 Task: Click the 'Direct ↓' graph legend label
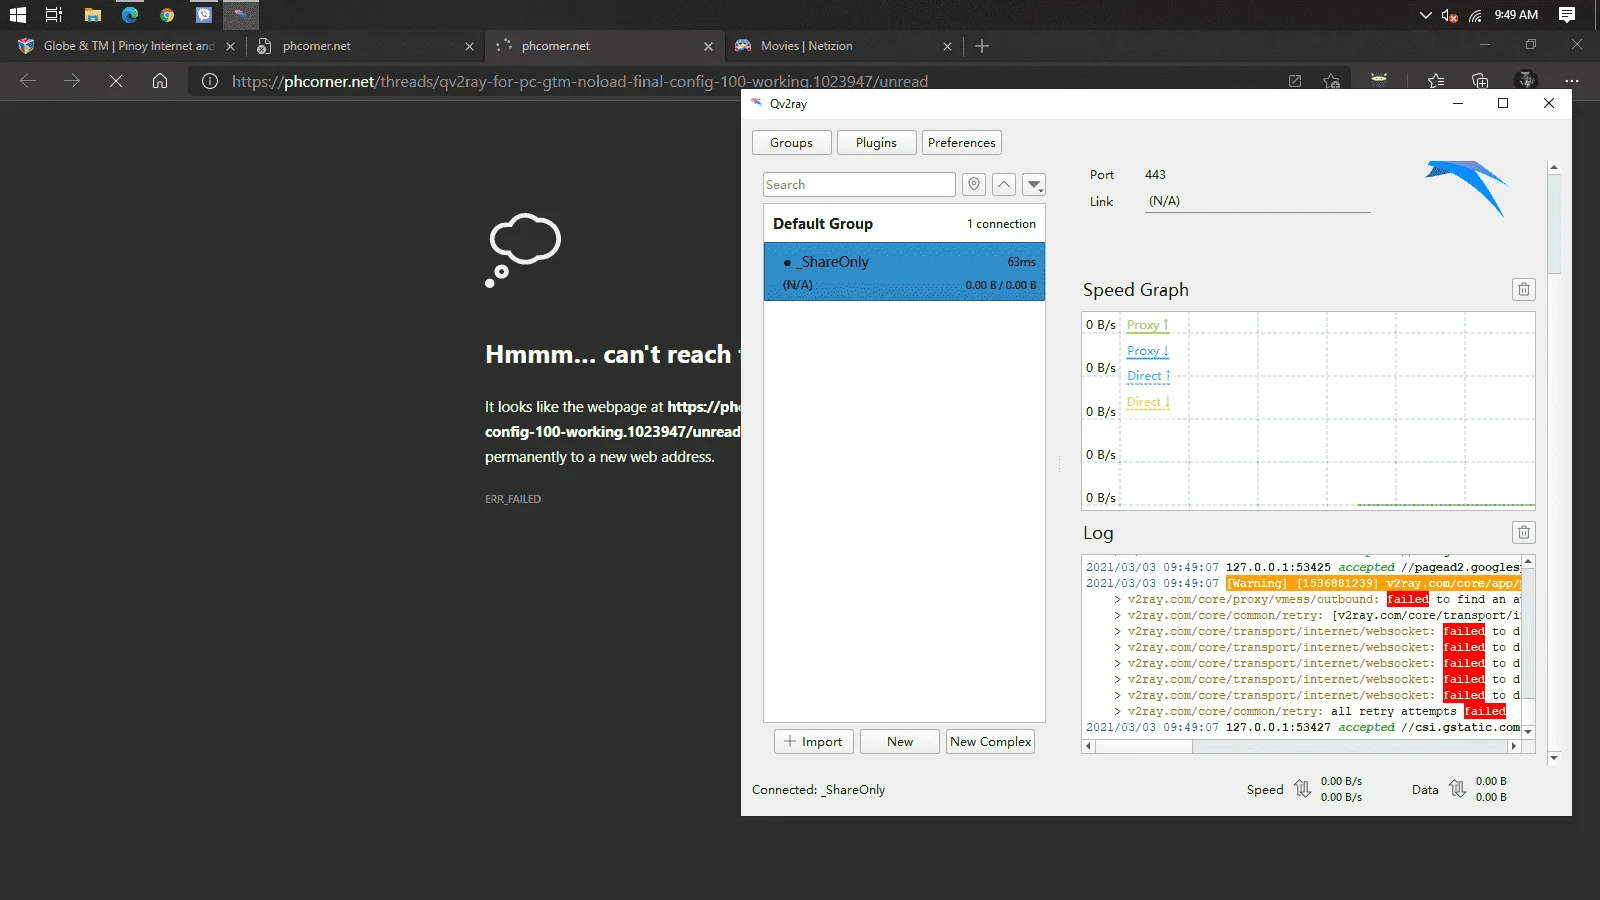click(1147, 402)
